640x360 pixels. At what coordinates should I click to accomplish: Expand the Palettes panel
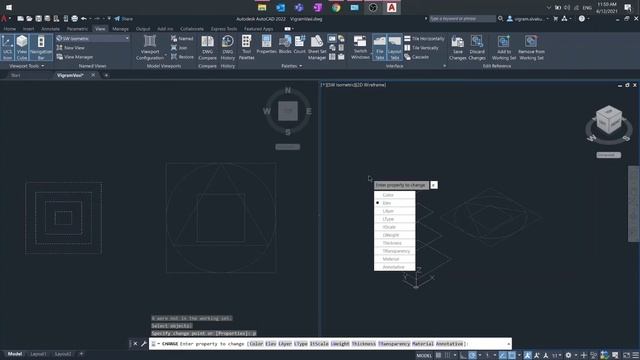[x=291, y=66]
